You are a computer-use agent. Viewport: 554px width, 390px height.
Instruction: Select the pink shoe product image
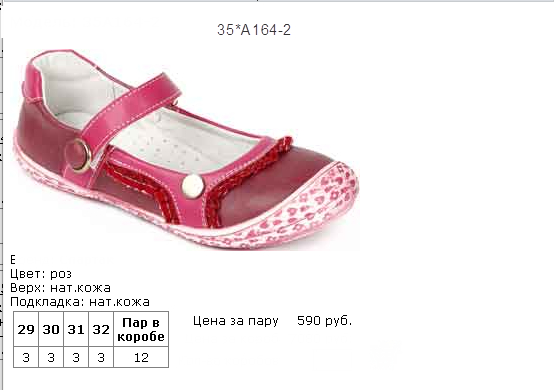(186, 150)
